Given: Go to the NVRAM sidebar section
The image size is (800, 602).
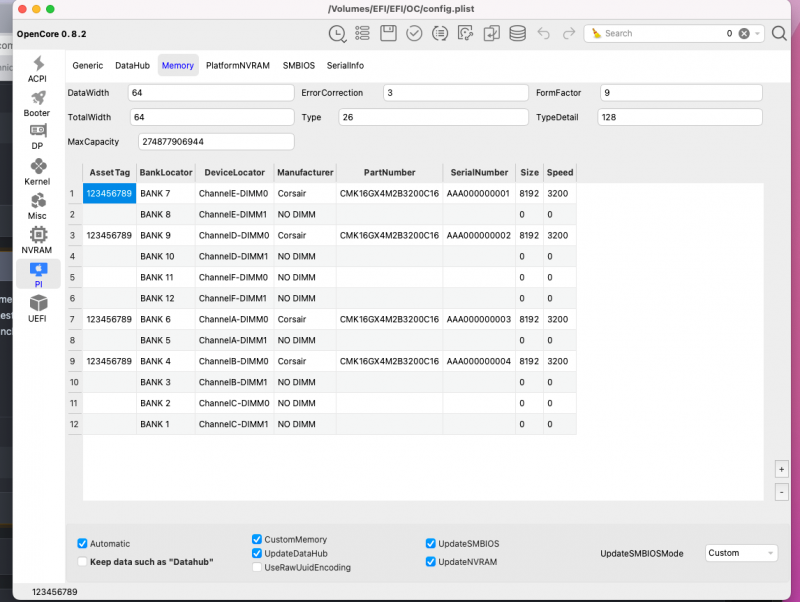Looking at the screenshot, I should point(37,239).
